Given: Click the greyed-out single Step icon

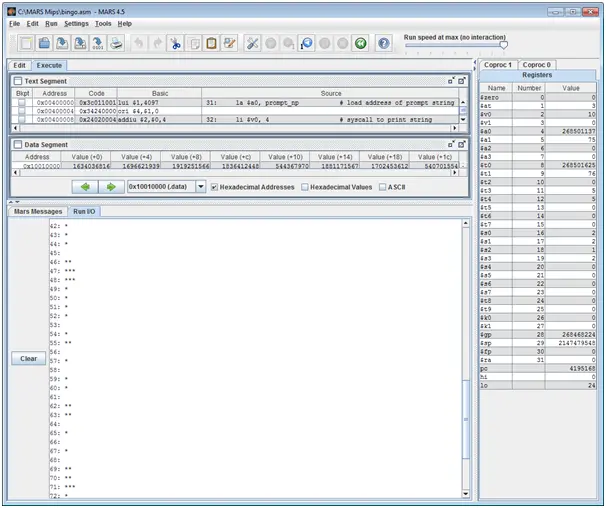Looking at the screenshot, I should [x=288, y=43].
